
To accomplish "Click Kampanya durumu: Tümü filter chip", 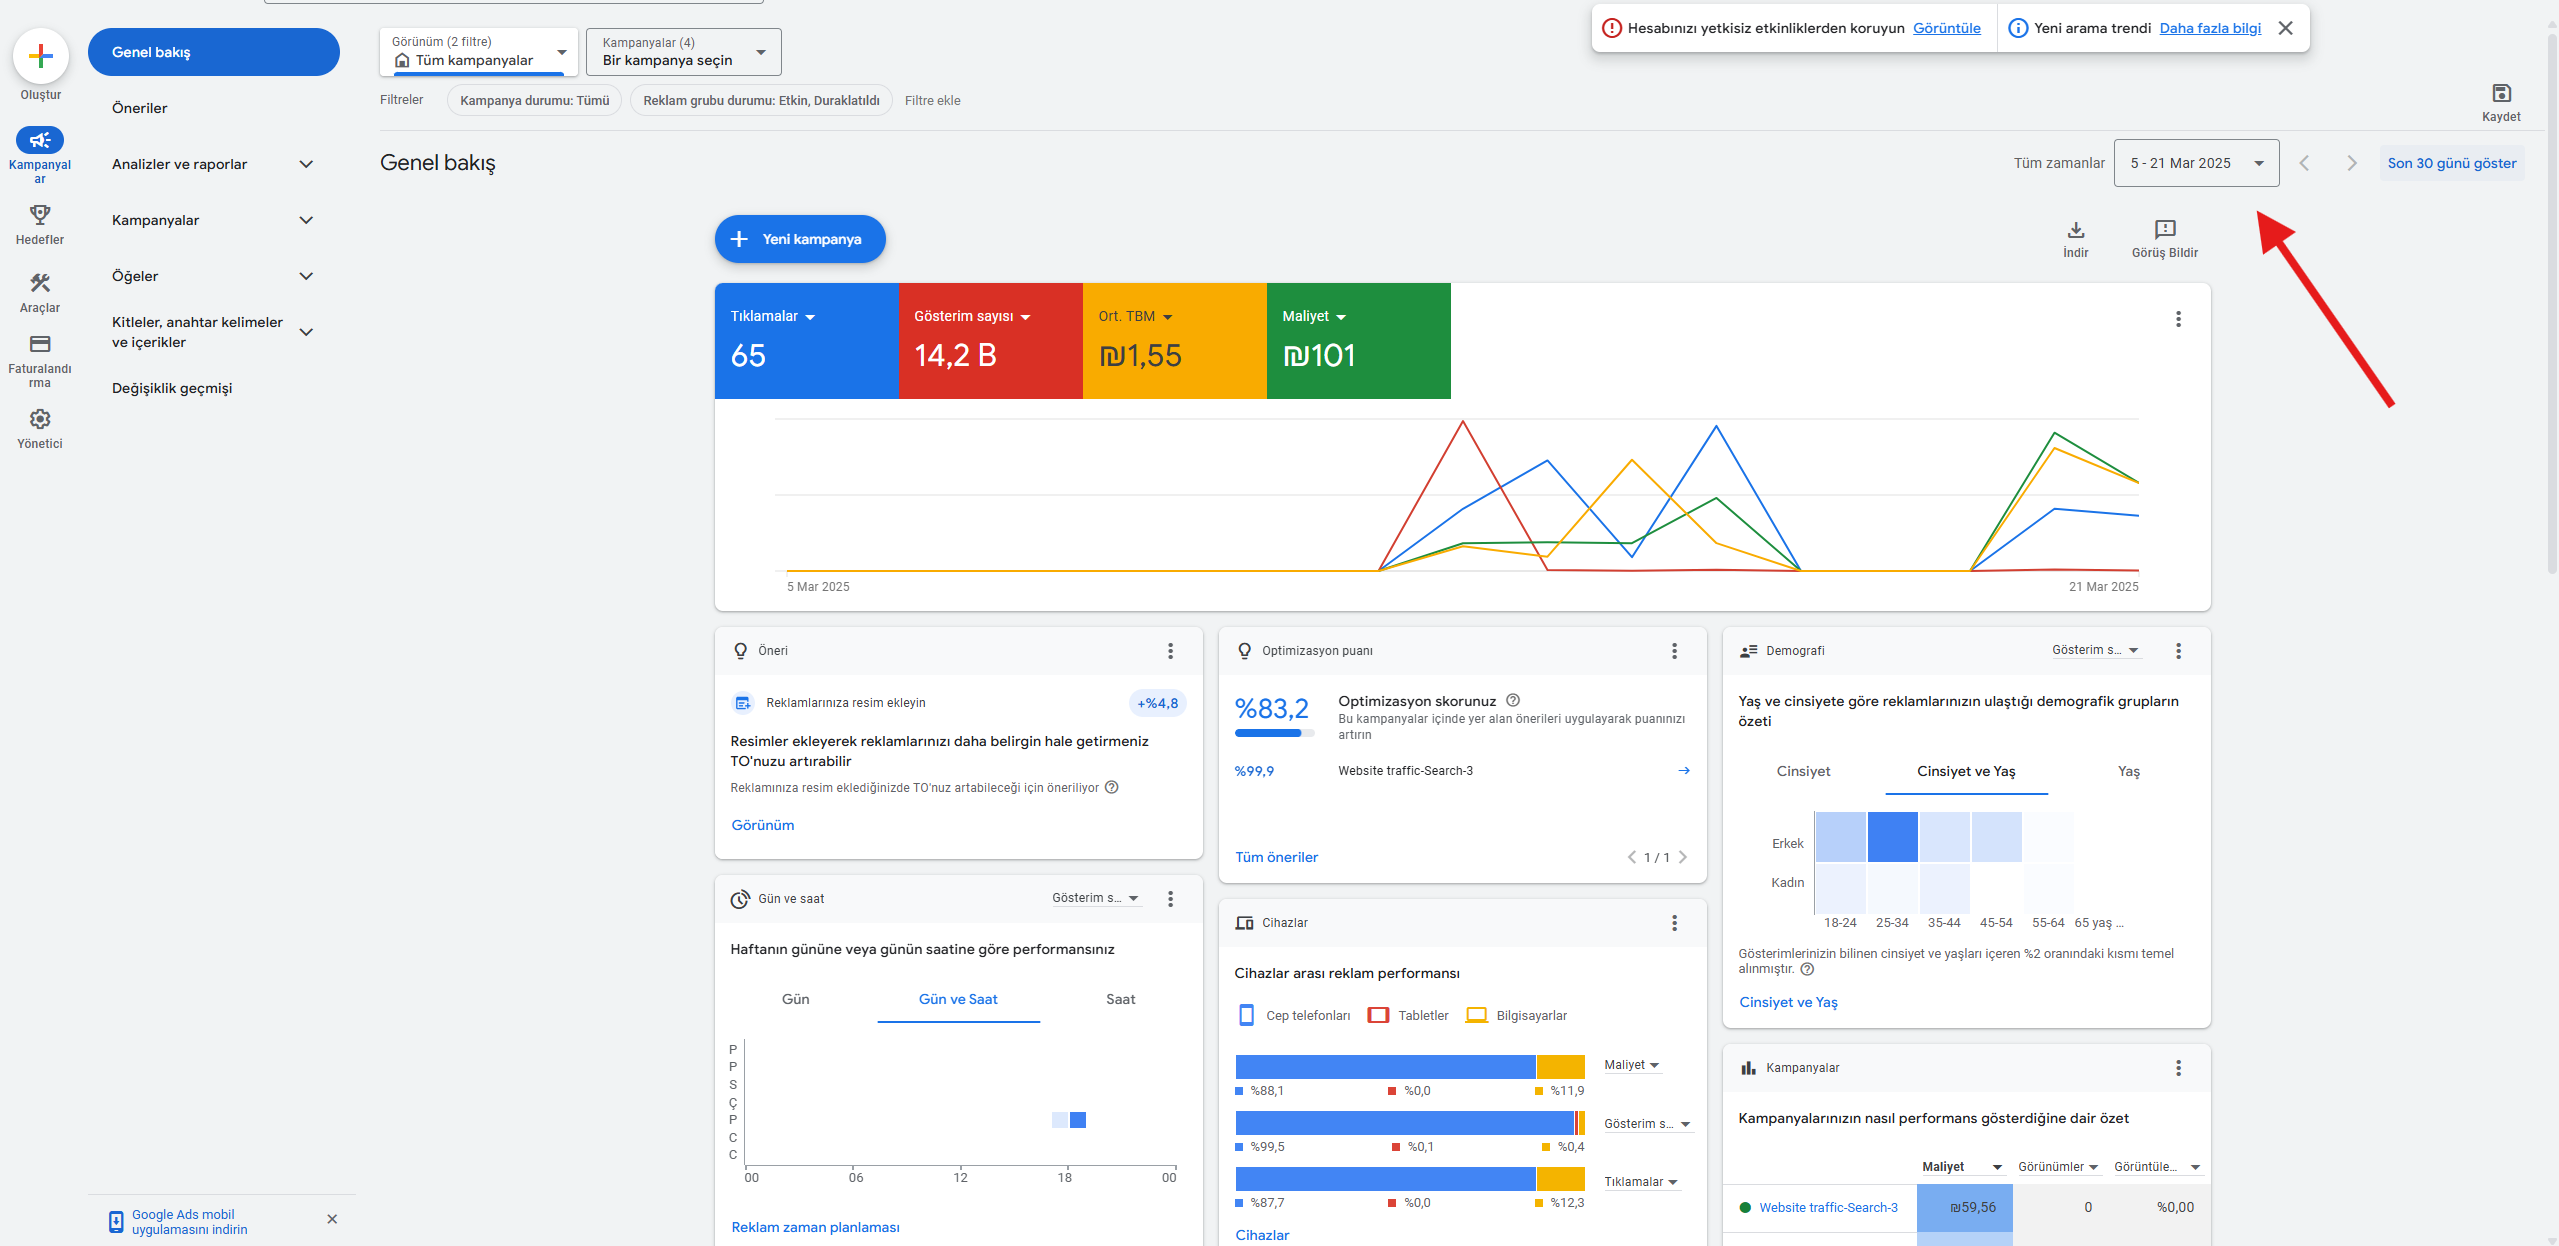I will pos(534,100).
